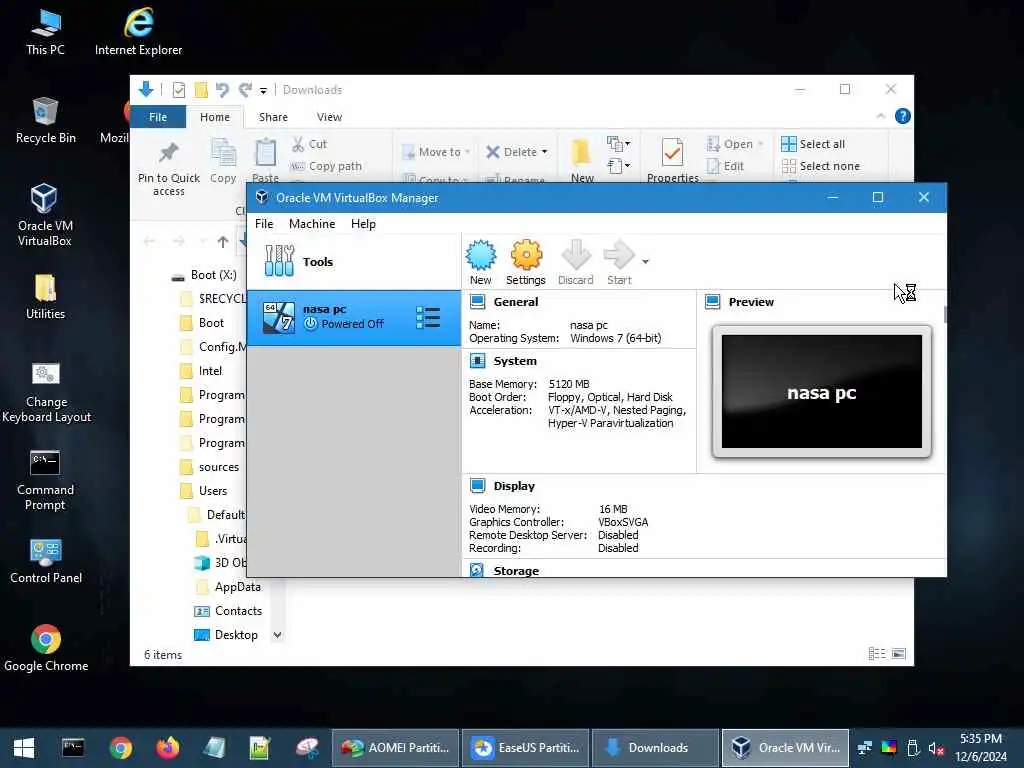Click the Windows Start button
Image resolution: width=1024 pixels, height=768 pixels.
tap(24, 748)
